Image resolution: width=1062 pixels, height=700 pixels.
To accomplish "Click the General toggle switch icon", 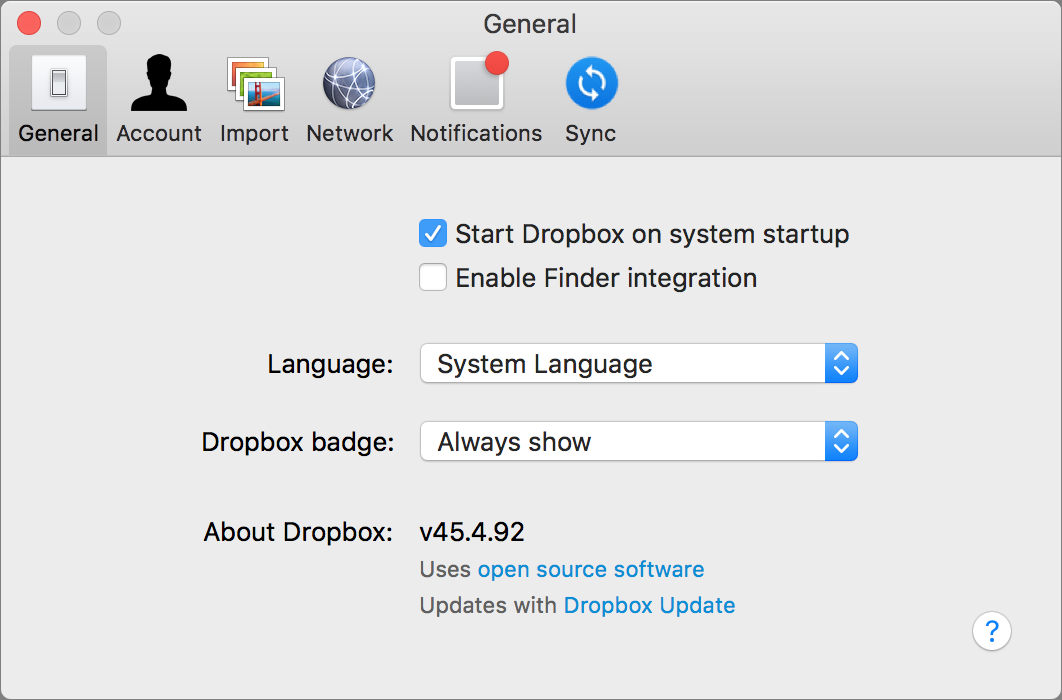I will coord(57,83).
